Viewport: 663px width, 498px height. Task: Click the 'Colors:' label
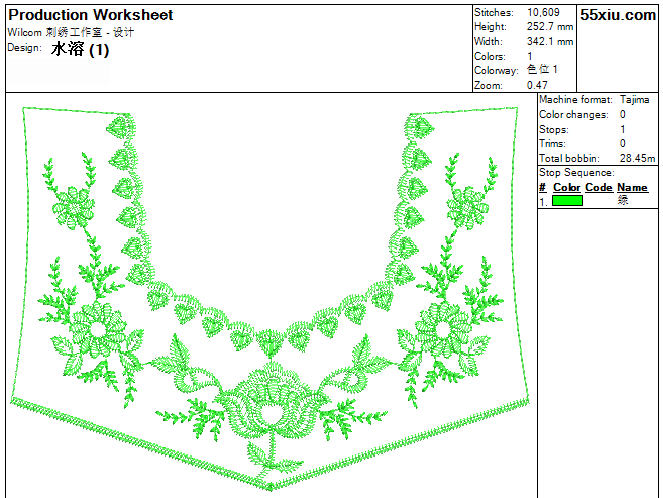[x=490, y=56]
